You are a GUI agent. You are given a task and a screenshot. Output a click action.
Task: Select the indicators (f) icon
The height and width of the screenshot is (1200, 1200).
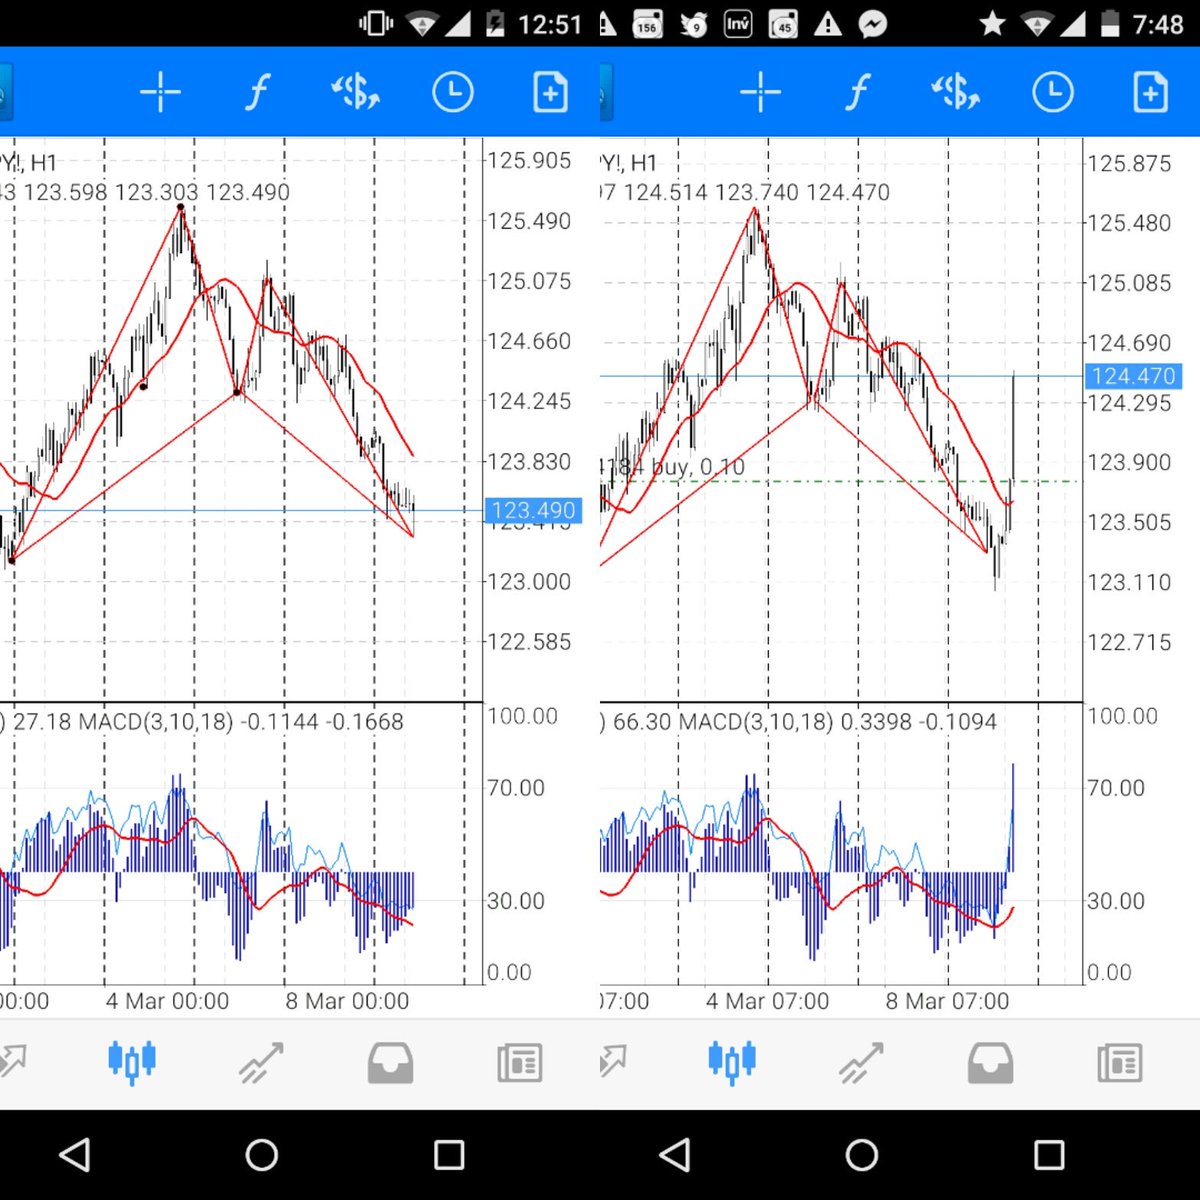click(x=257, y=91)
